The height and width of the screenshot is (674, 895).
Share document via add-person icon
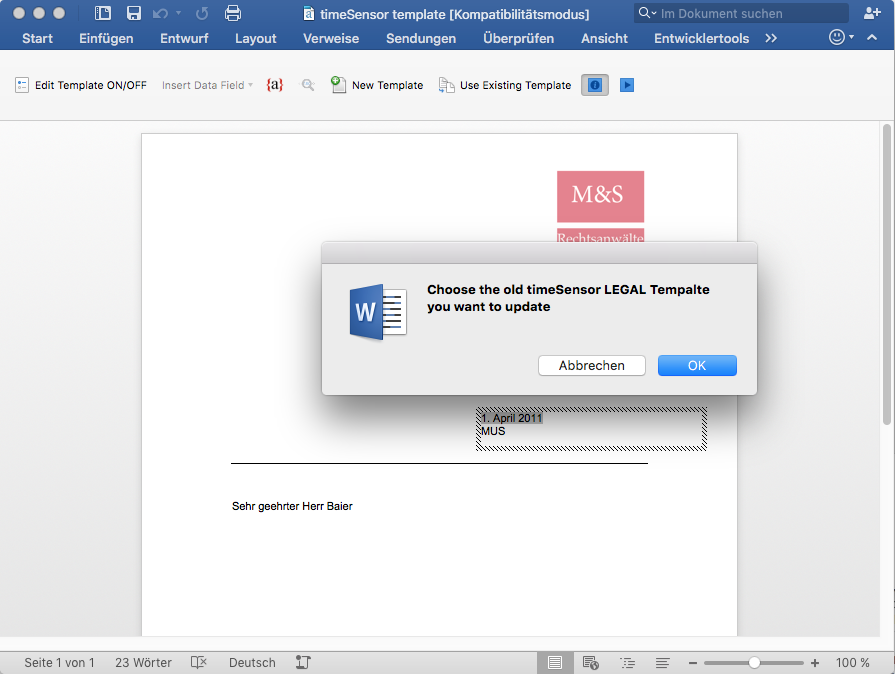(872, 13)
